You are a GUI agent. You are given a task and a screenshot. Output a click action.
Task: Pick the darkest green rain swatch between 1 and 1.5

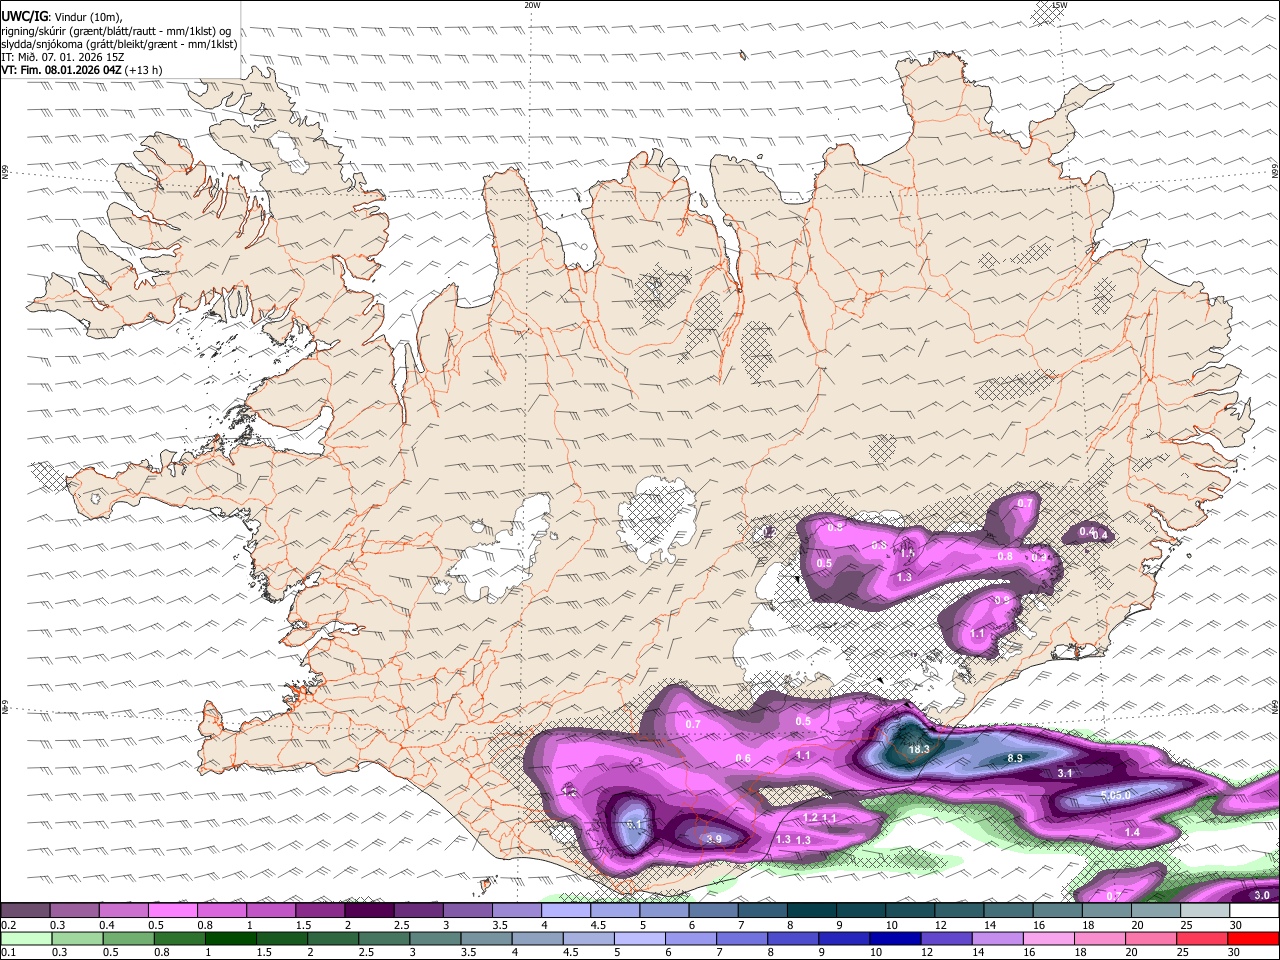[x=231, y=938]
